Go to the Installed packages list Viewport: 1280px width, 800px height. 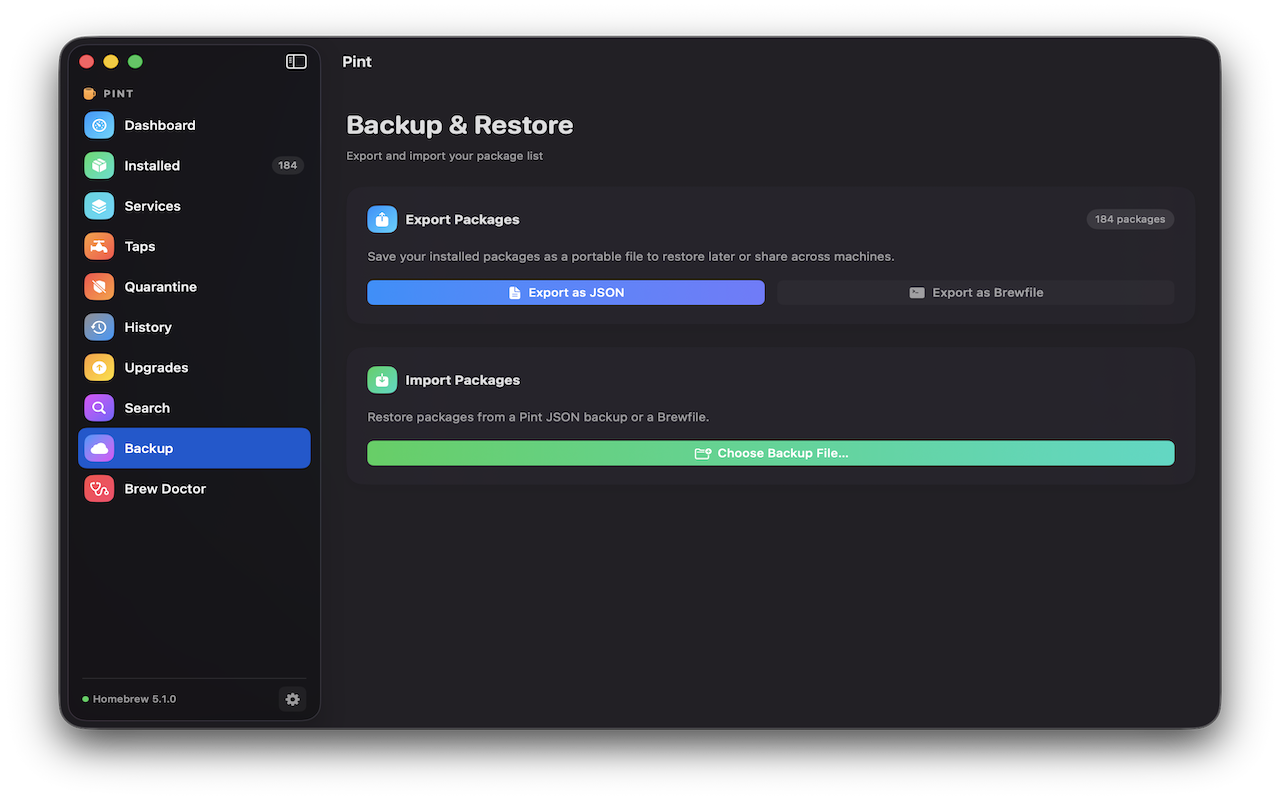click(152, 166)
